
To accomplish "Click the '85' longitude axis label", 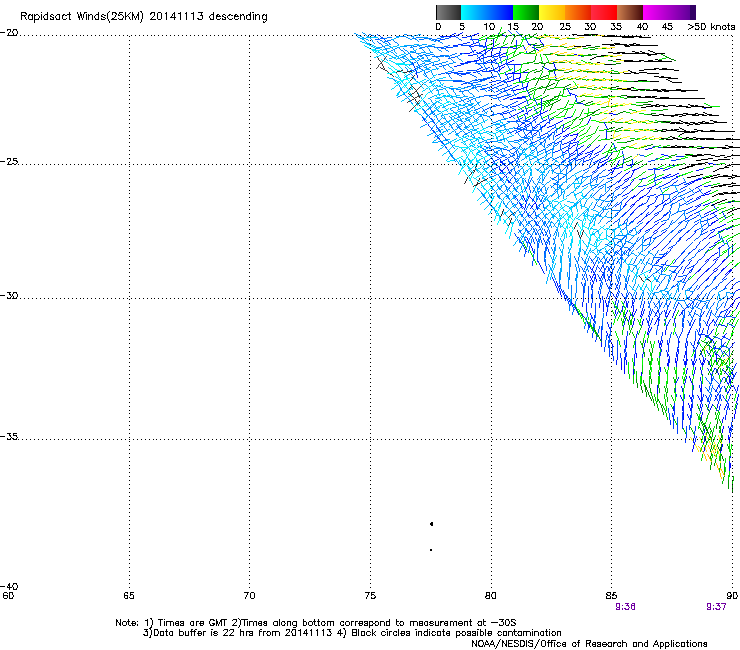I will point(611,596).
